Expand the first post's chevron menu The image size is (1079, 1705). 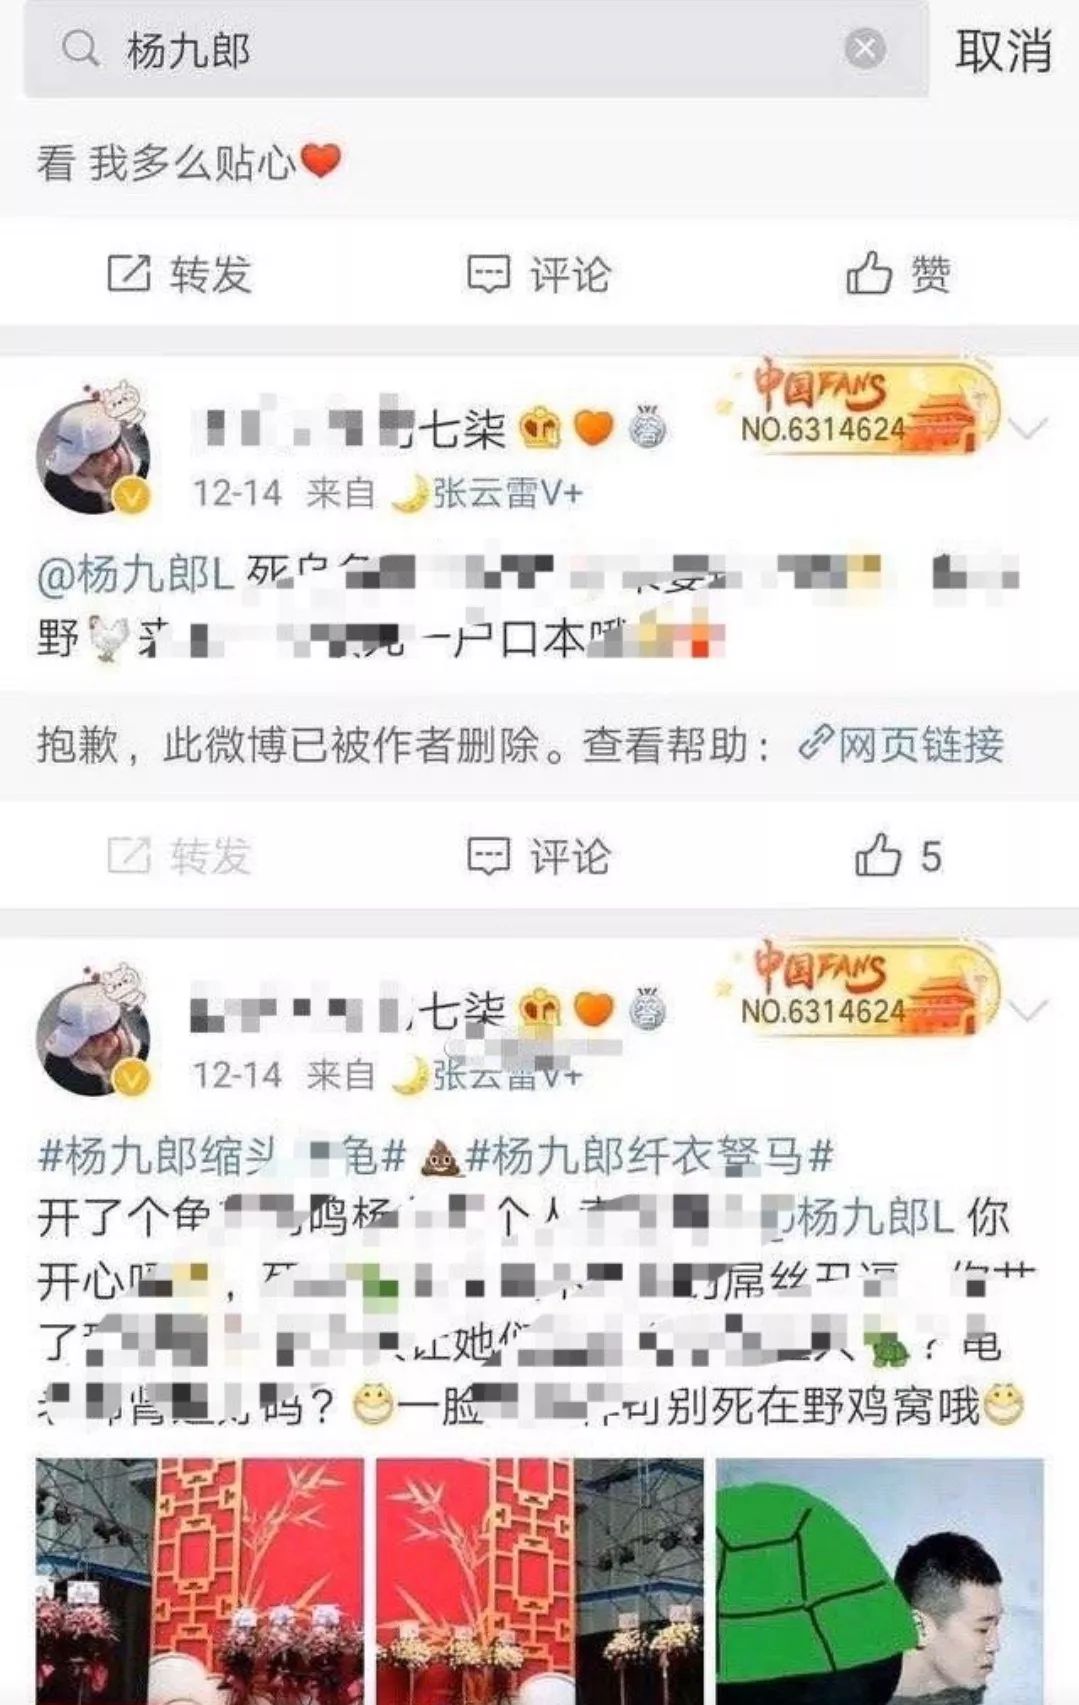point(1028,429)
